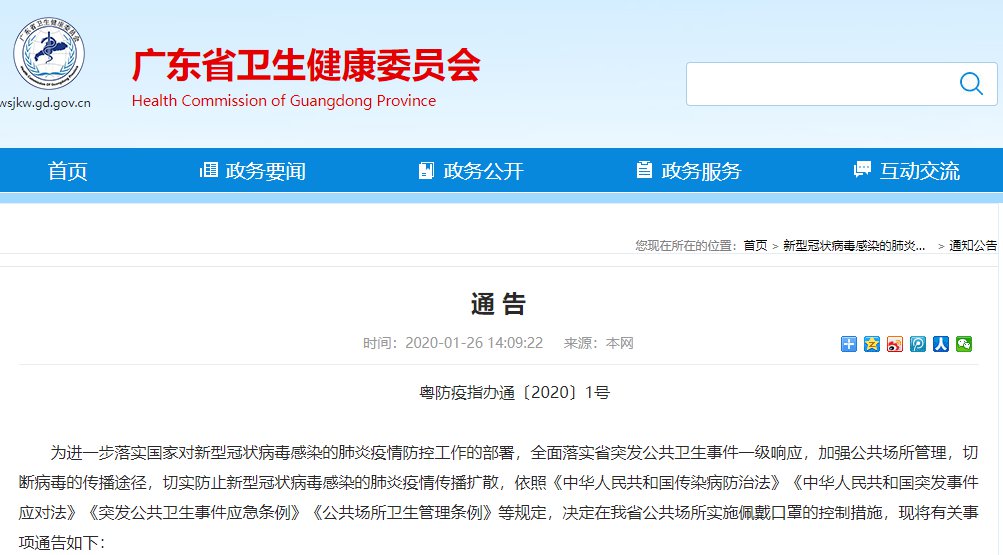
Task: Open more share options plus icon
Action: tap(849, 344)
